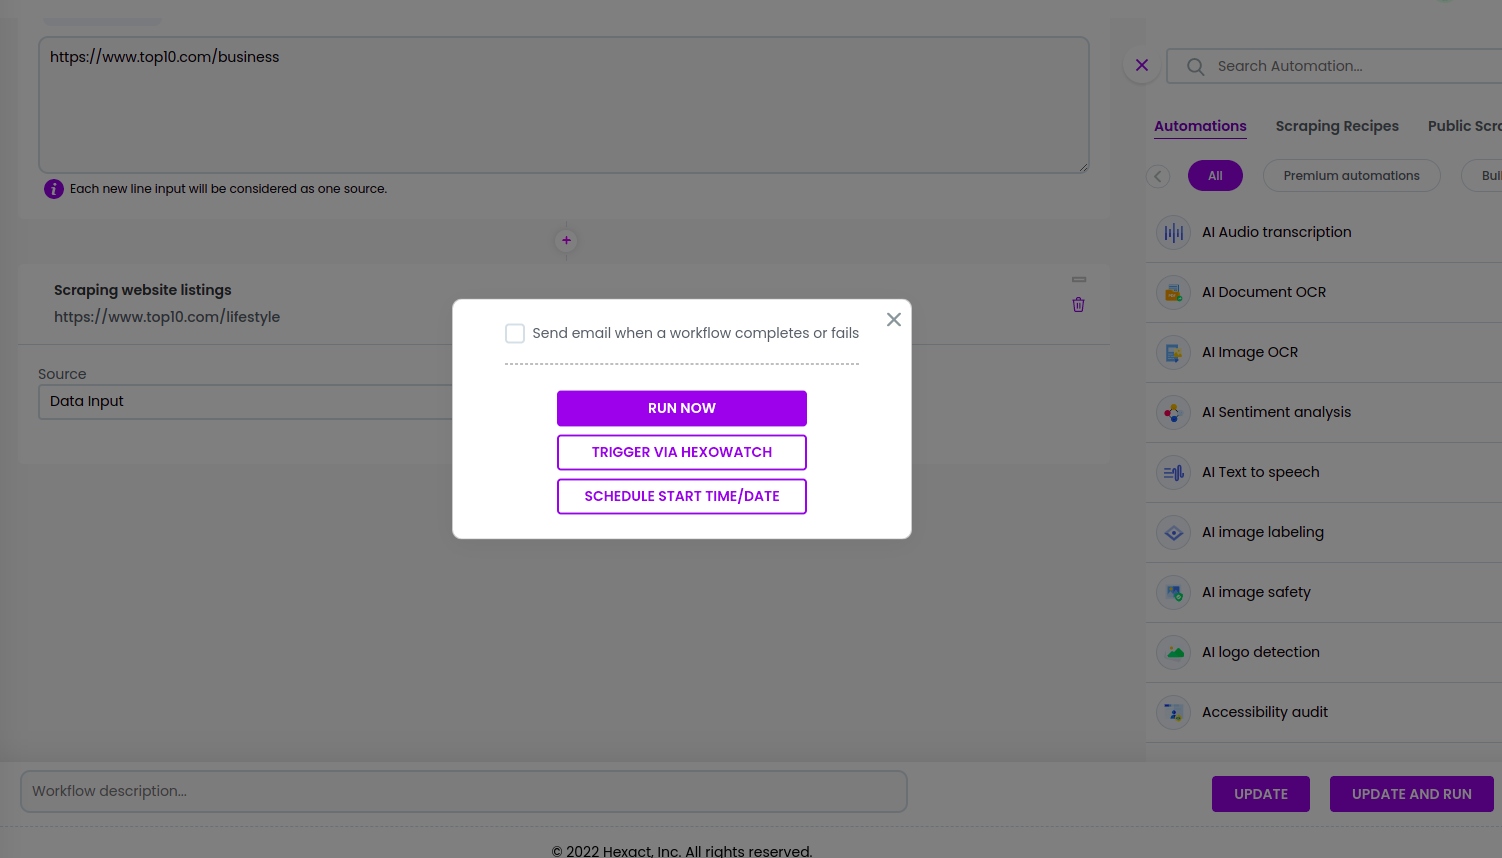Click the AI logo detection icon

[1173, 652]
